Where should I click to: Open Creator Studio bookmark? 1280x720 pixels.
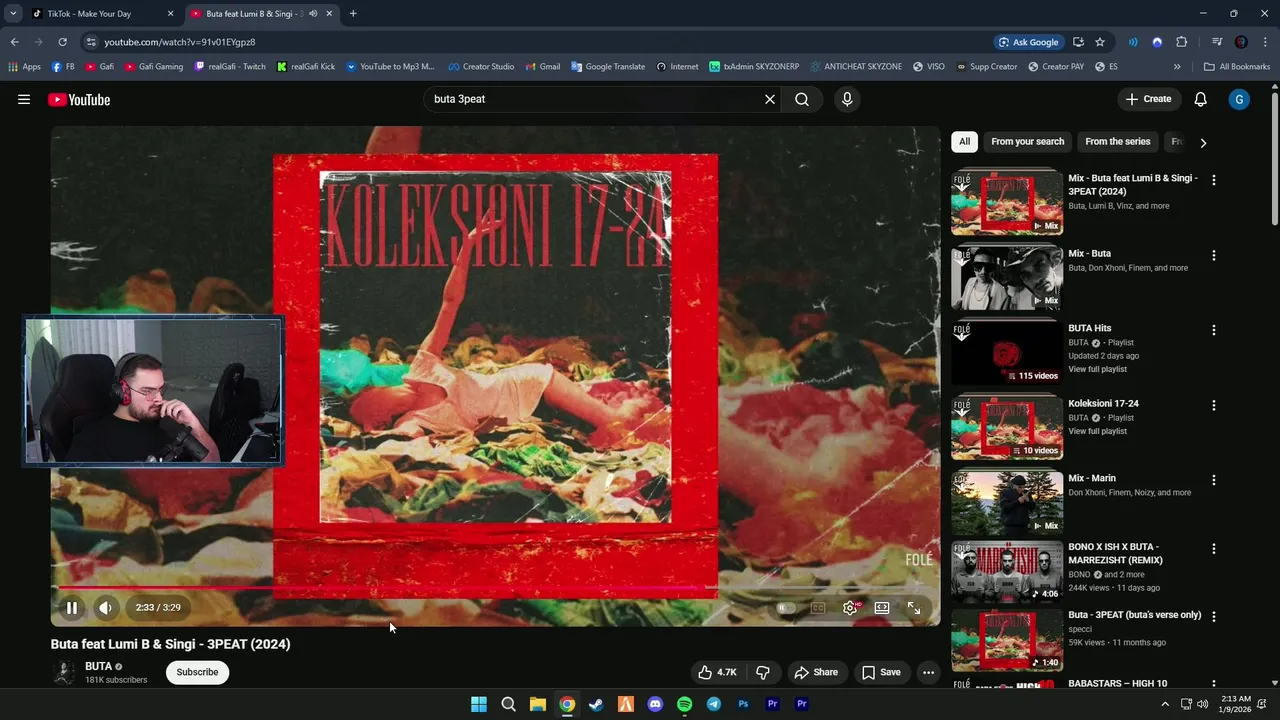[x=481, y=67]
